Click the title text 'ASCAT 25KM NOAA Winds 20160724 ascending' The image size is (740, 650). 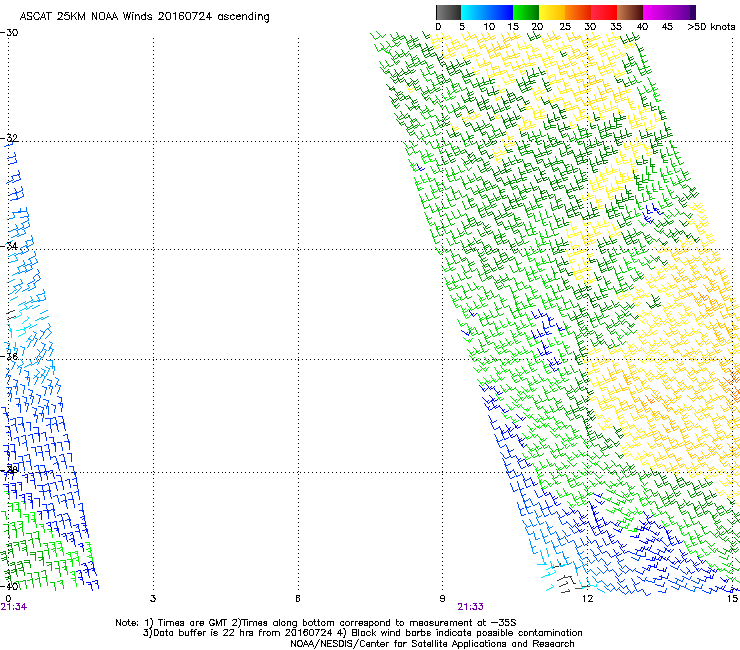(144, 17)
